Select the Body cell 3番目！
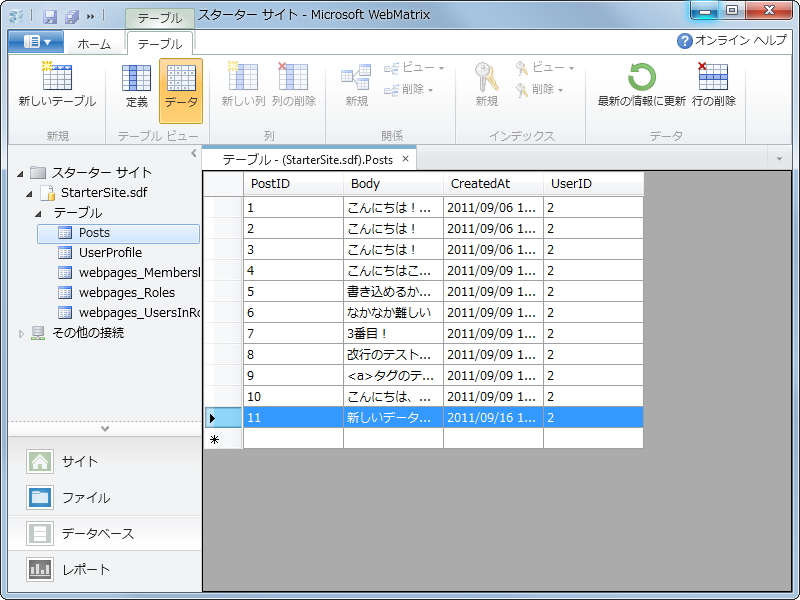Screen dimensions: 800x600 click(x=393, y=333)
